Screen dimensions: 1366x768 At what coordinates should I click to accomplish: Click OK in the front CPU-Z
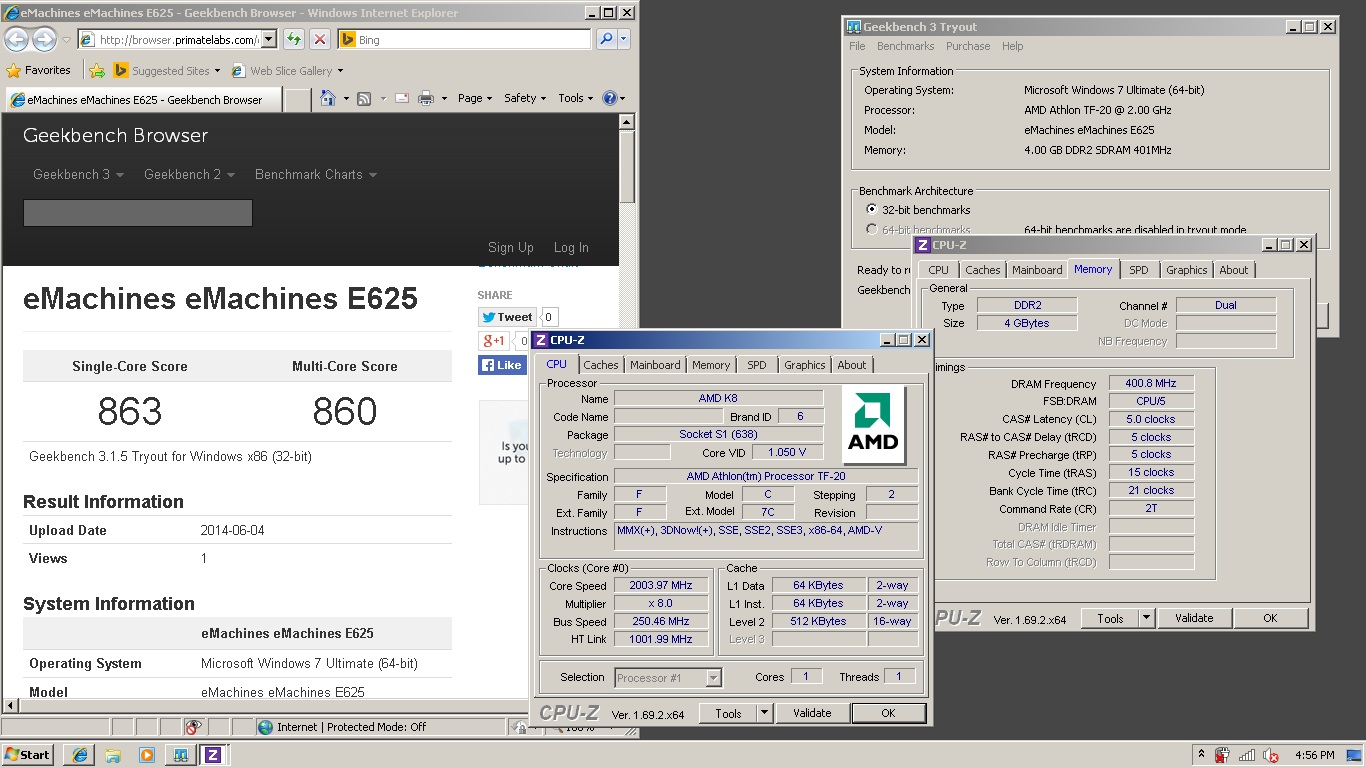888,713
